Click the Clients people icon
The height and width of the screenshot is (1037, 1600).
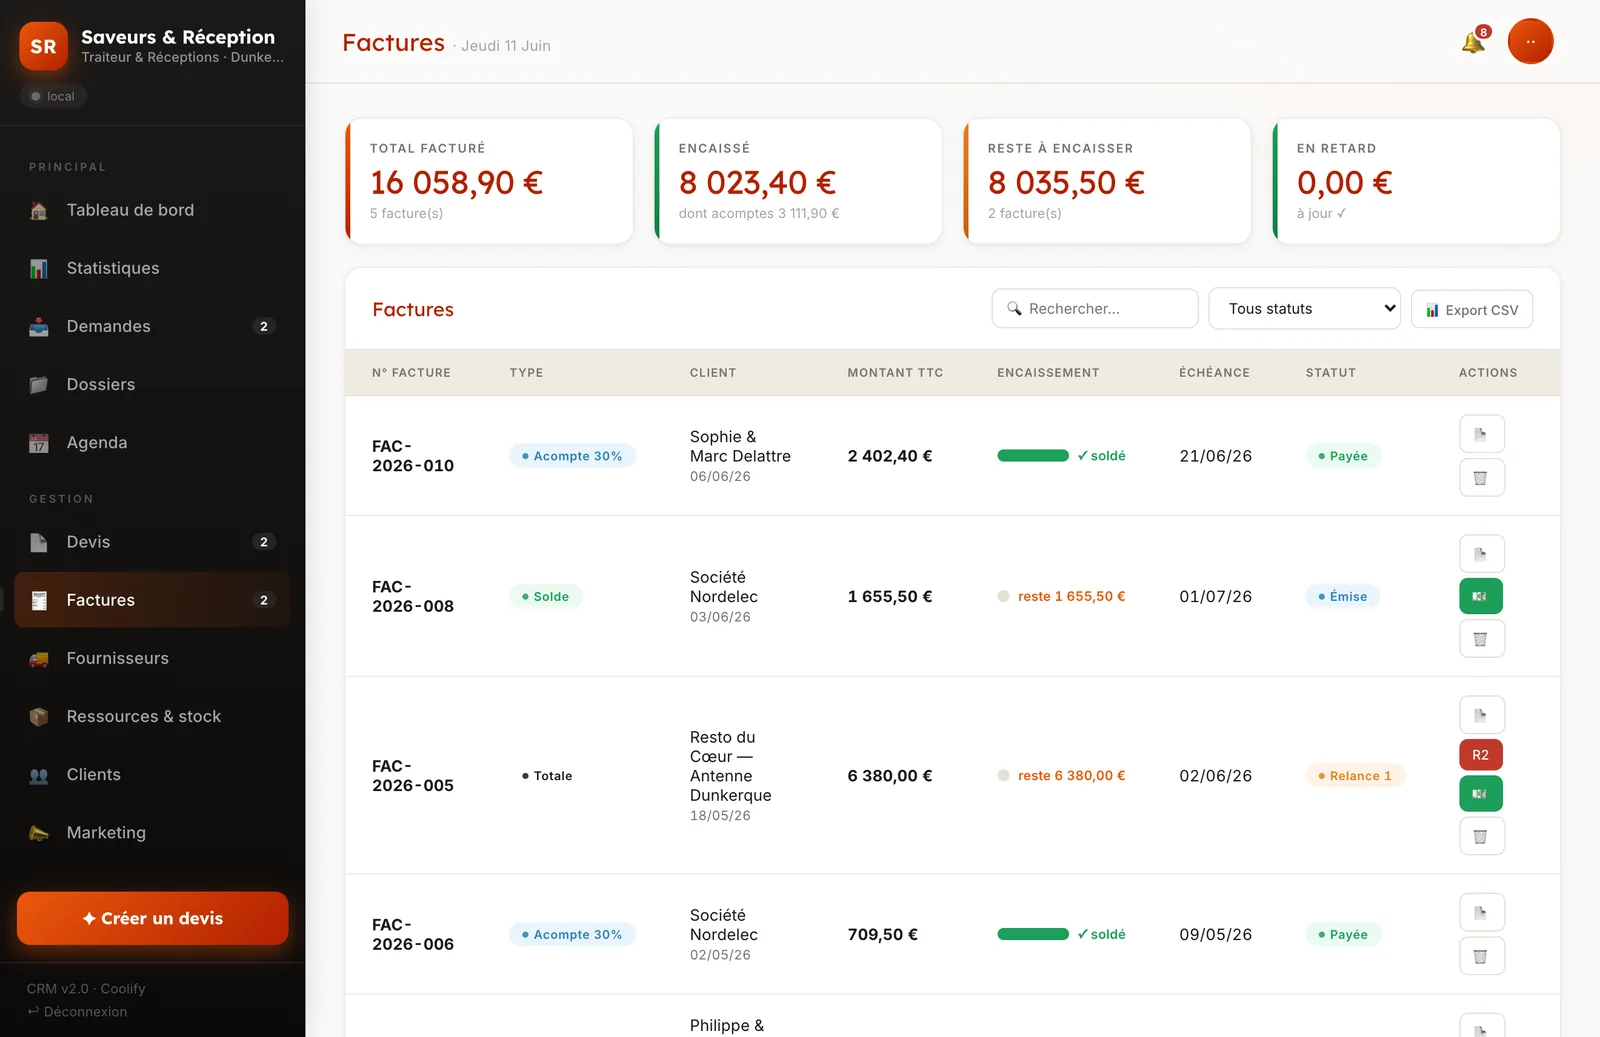click(x=39, y=775)
